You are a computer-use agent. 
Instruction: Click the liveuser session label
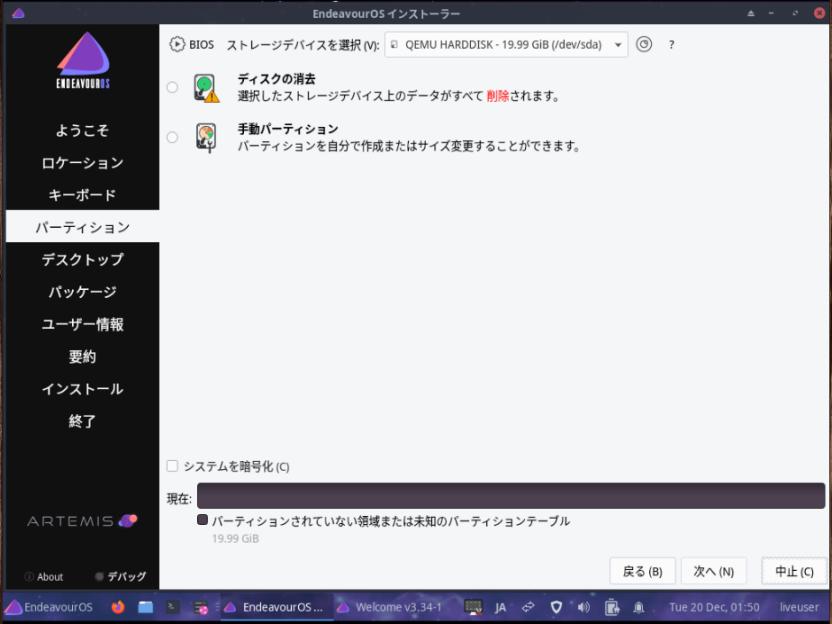point(799,607)
